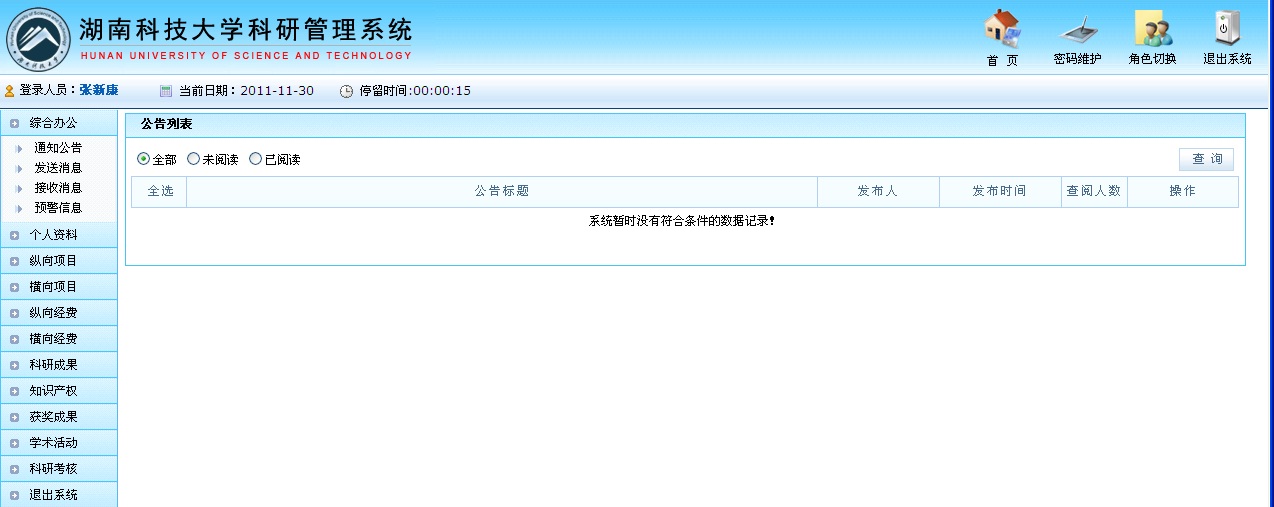
Task: Click the username link 张新康
Action: tap(99, 91)
